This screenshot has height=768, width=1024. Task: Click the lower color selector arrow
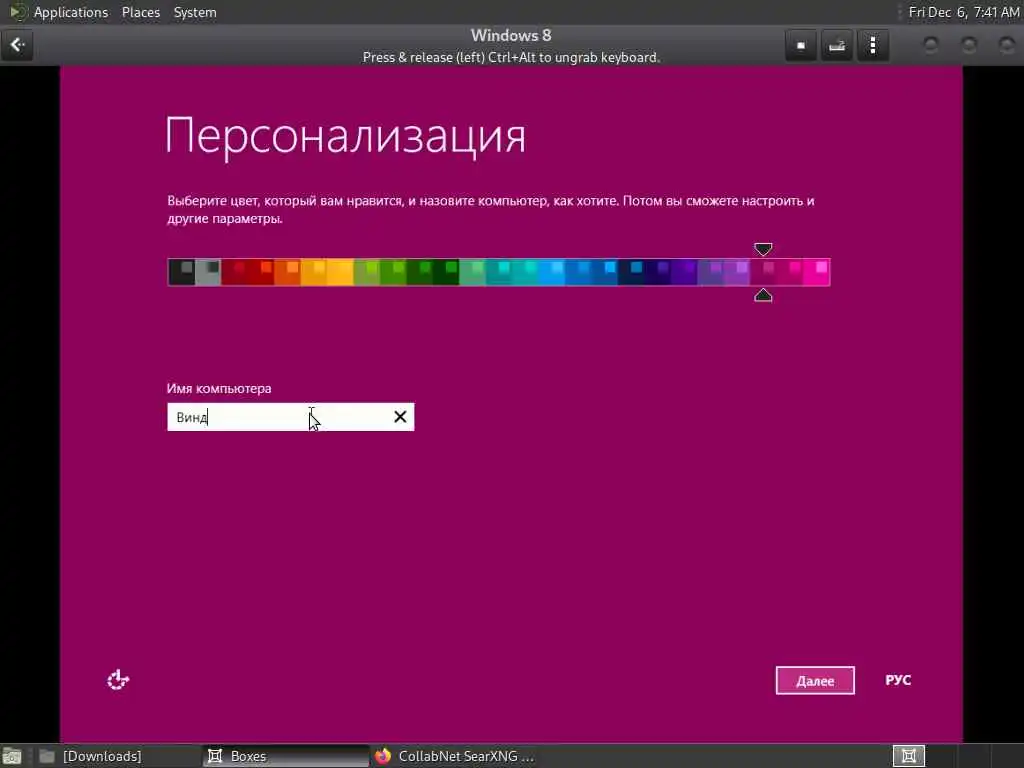click(x=763, y=295)
